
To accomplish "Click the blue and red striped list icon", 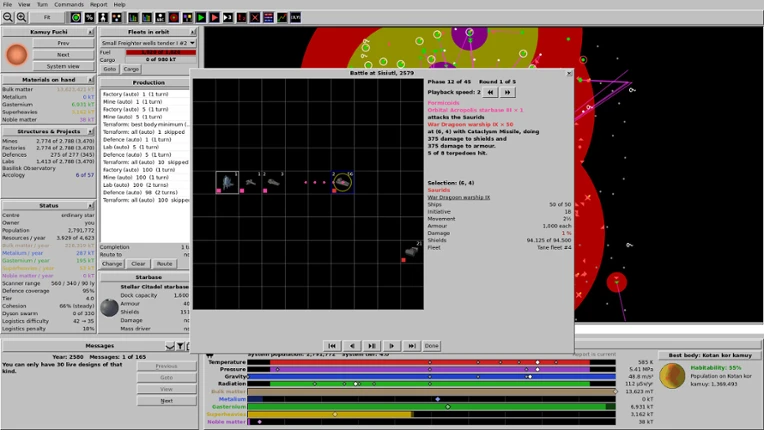I will [268, 18].
